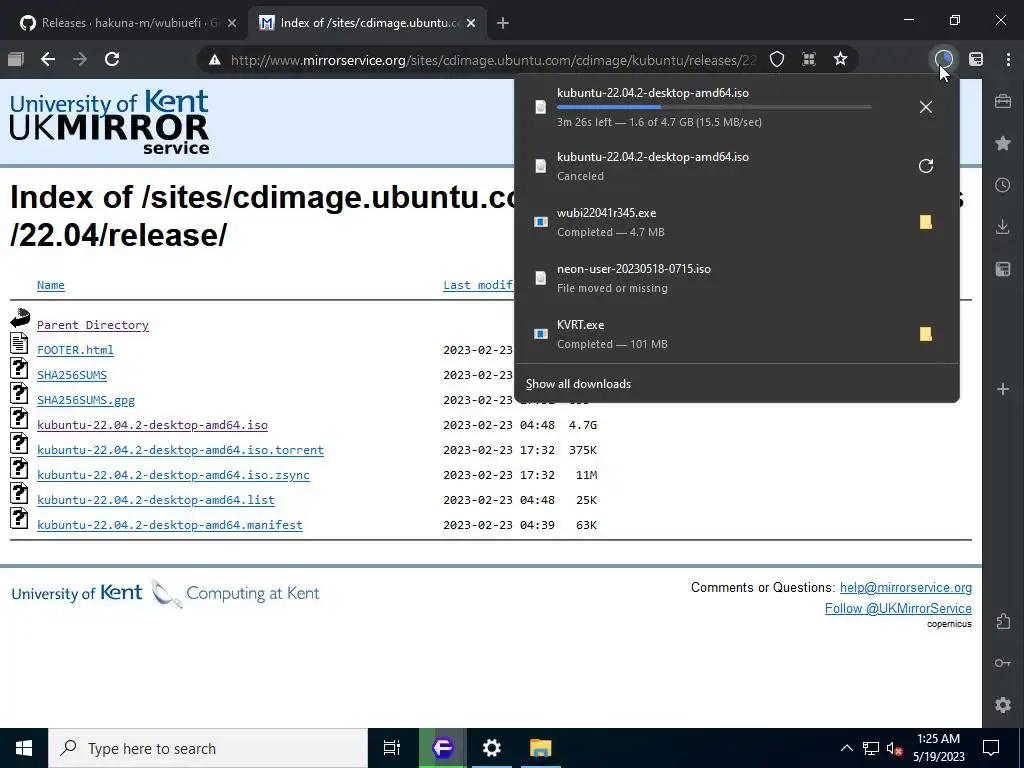Open the passwords key icon in sidebar

coord(1003,663)
